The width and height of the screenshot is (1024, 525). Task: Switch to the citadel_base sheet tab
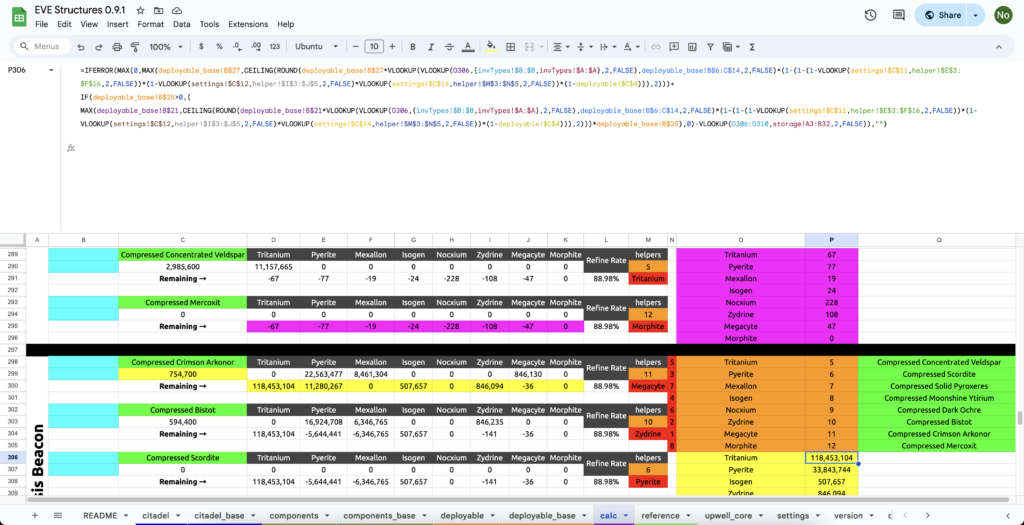[x=219, y=515]
